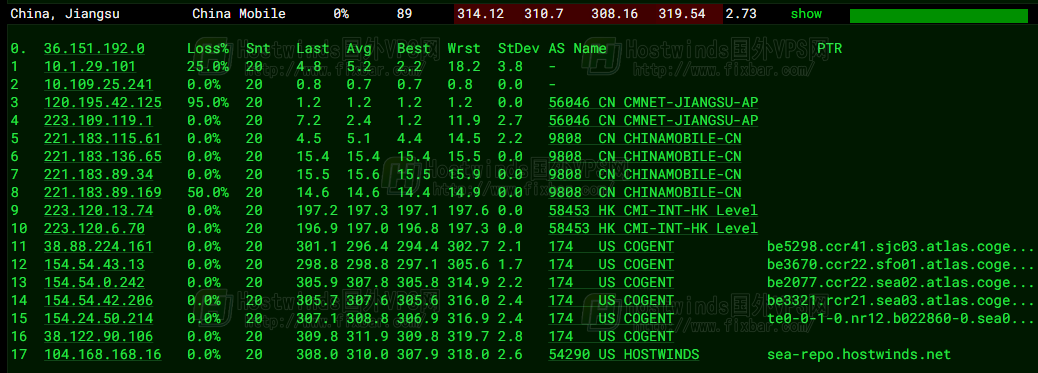Click the green latency progress bar

click(939, 15)
